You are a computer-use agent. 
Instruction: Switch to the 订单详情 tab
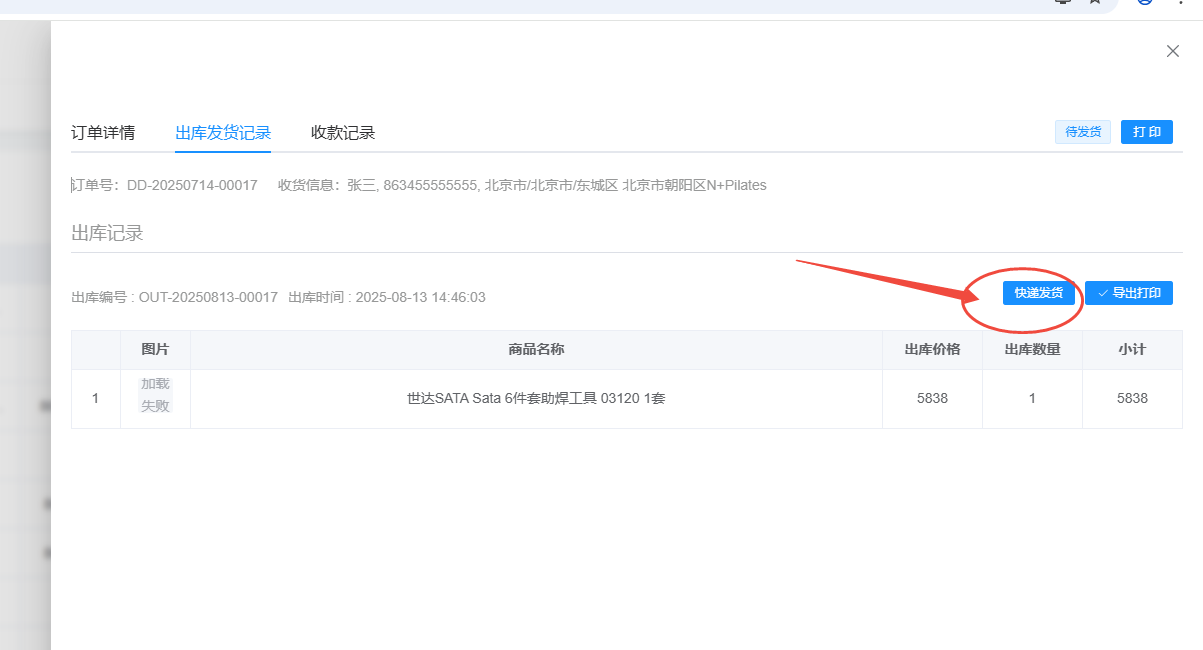coord(103,133)
